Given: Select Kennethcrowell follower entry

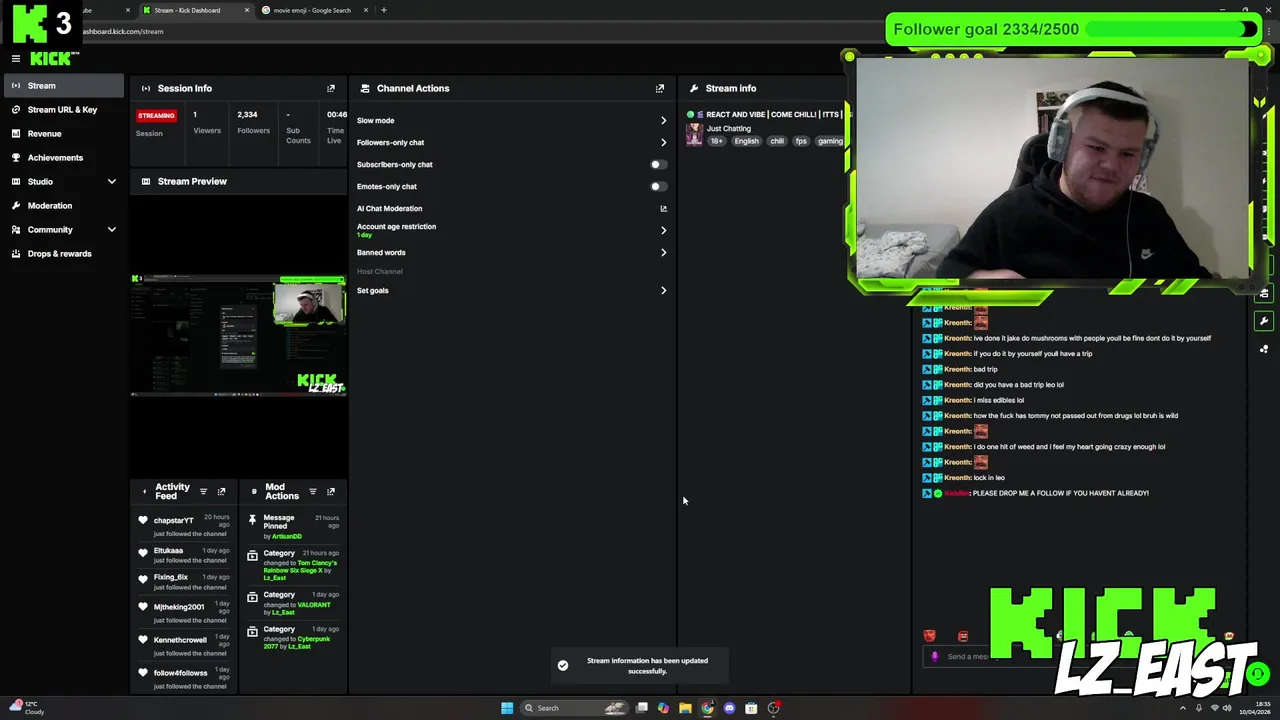Looking at the screenshot, I should pyautogui.click(x=180, y=639).
